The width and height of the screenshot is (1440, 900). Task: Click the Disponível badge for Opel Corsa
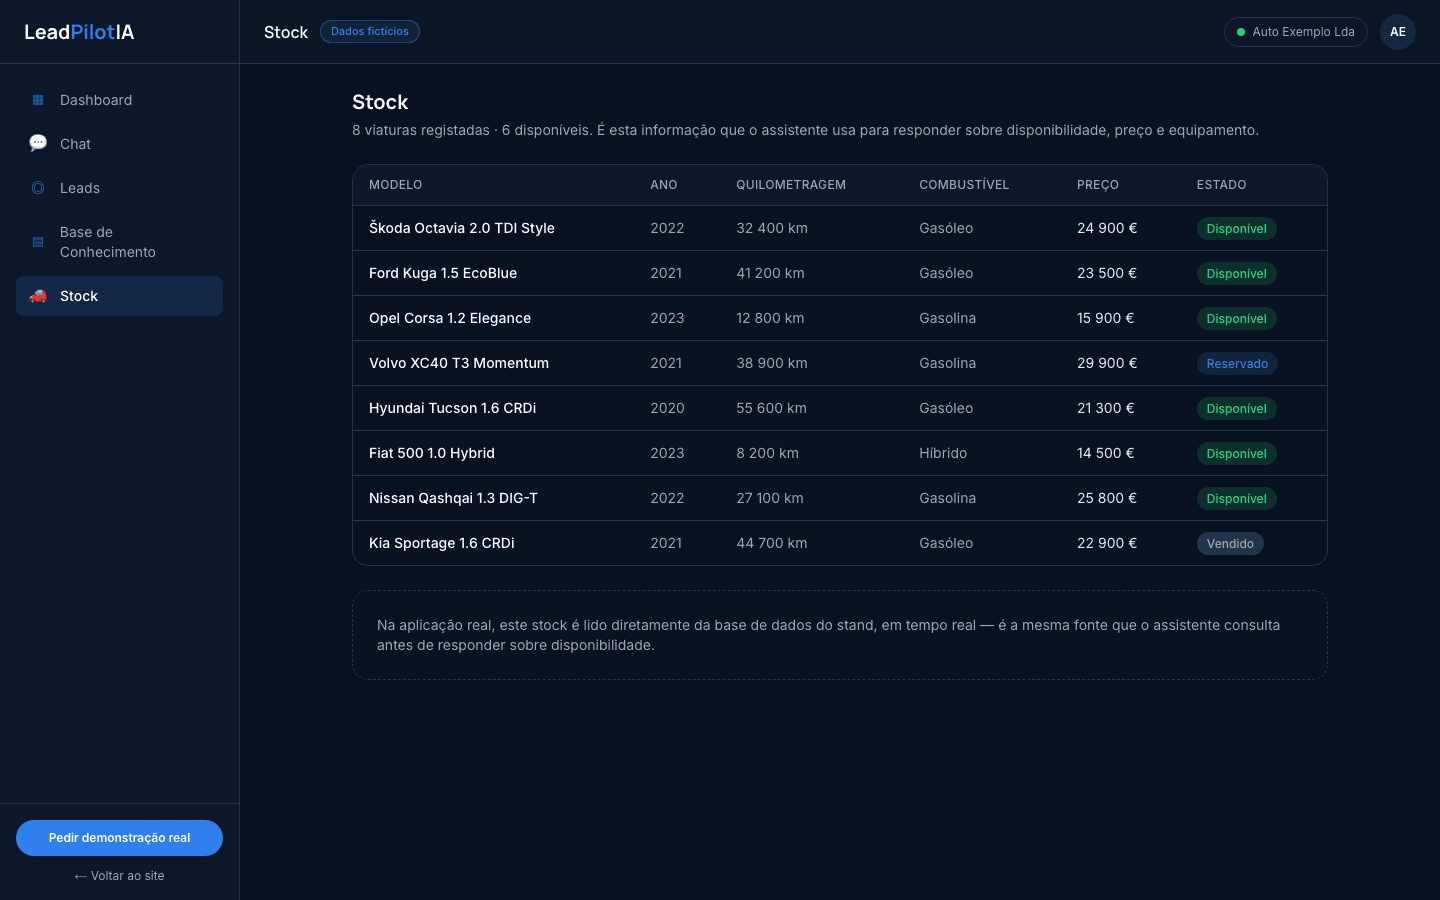[1236, 319]
